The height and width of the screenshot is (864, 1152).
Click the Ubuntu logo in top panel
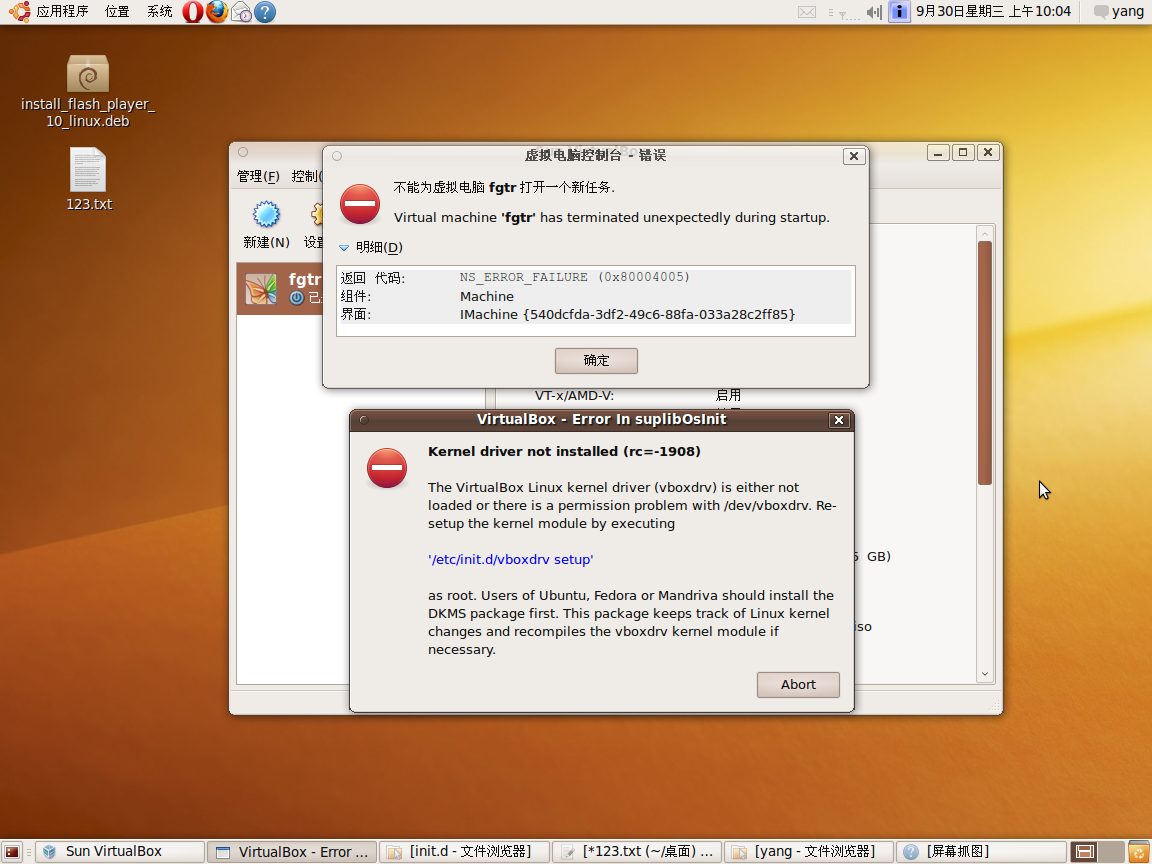(19, 11)
